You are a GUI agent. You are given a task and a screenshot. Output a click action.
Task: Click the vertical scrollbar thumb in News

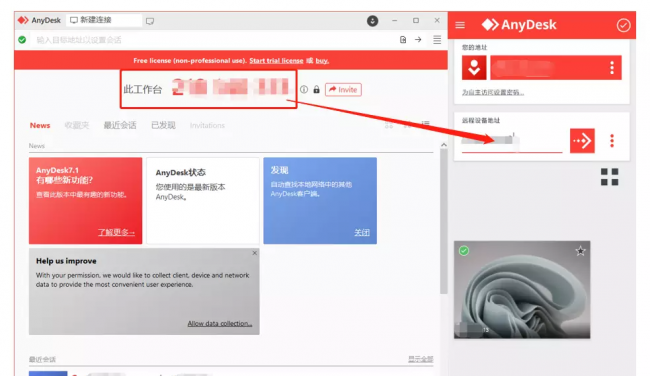click(x=444, y=221)
